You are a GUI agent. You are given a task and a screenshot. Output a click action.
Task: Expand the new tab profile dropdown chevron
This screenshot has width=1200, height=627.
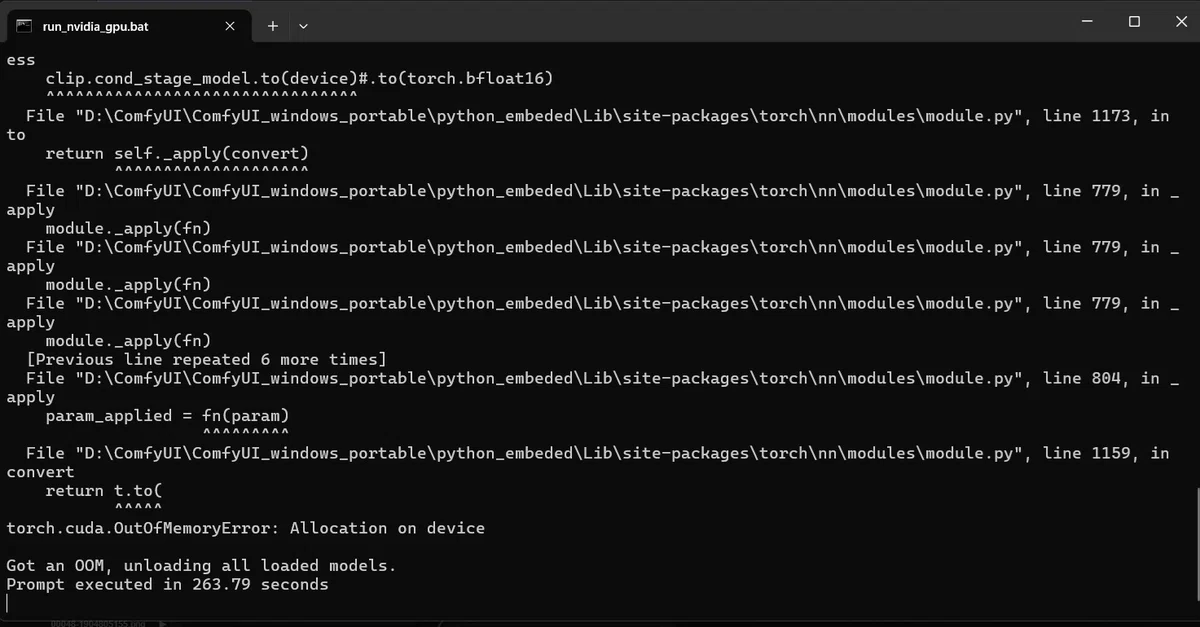pos(303,26)
